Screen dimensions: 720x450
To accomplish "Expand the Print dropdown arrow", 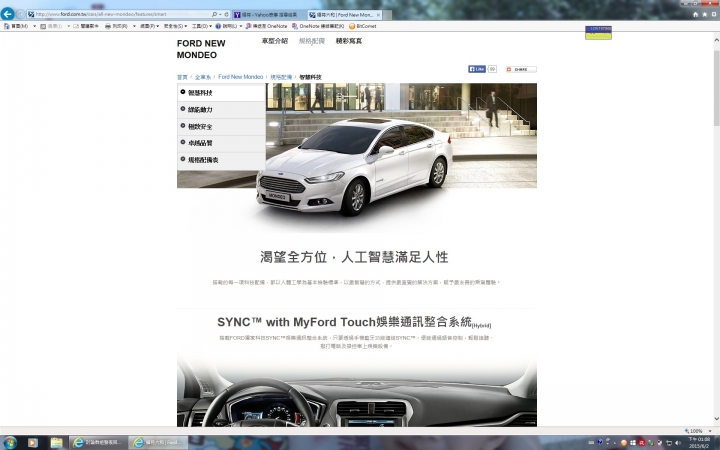I will point(134,26).
